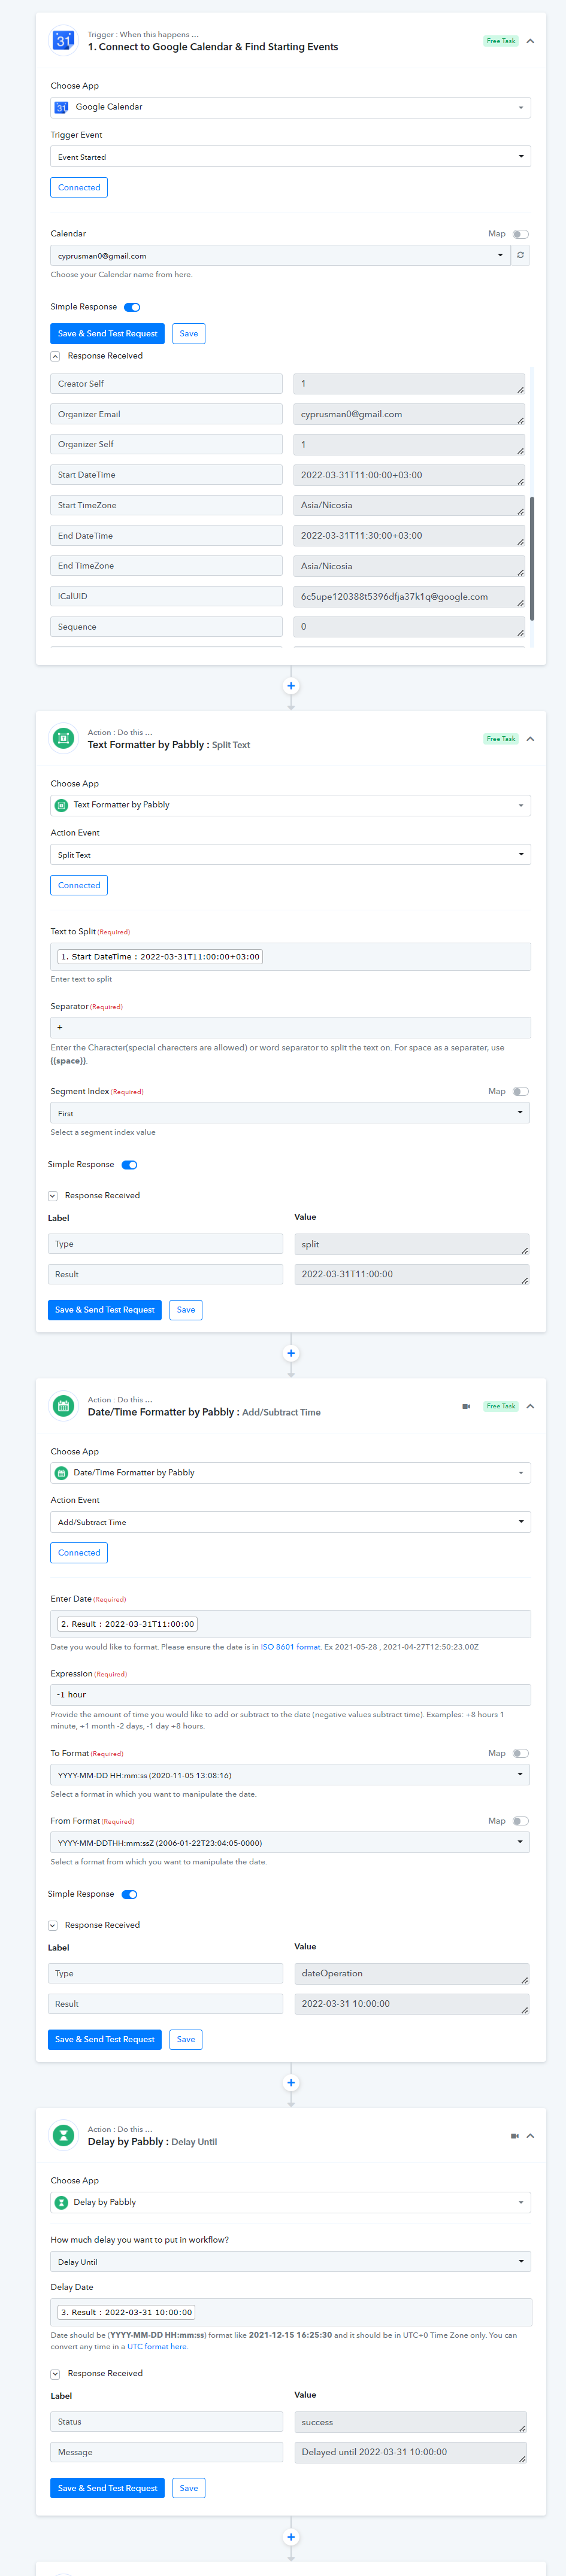Open Action Event dropdown set to Add/Subtract Time

[x=290, y=1522]
